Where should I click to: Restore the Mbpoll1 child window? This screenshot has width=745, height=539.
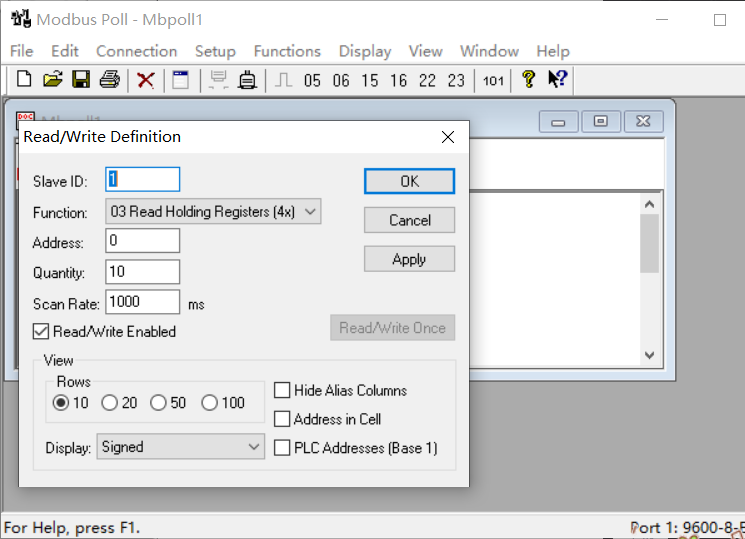pos(601,122)
